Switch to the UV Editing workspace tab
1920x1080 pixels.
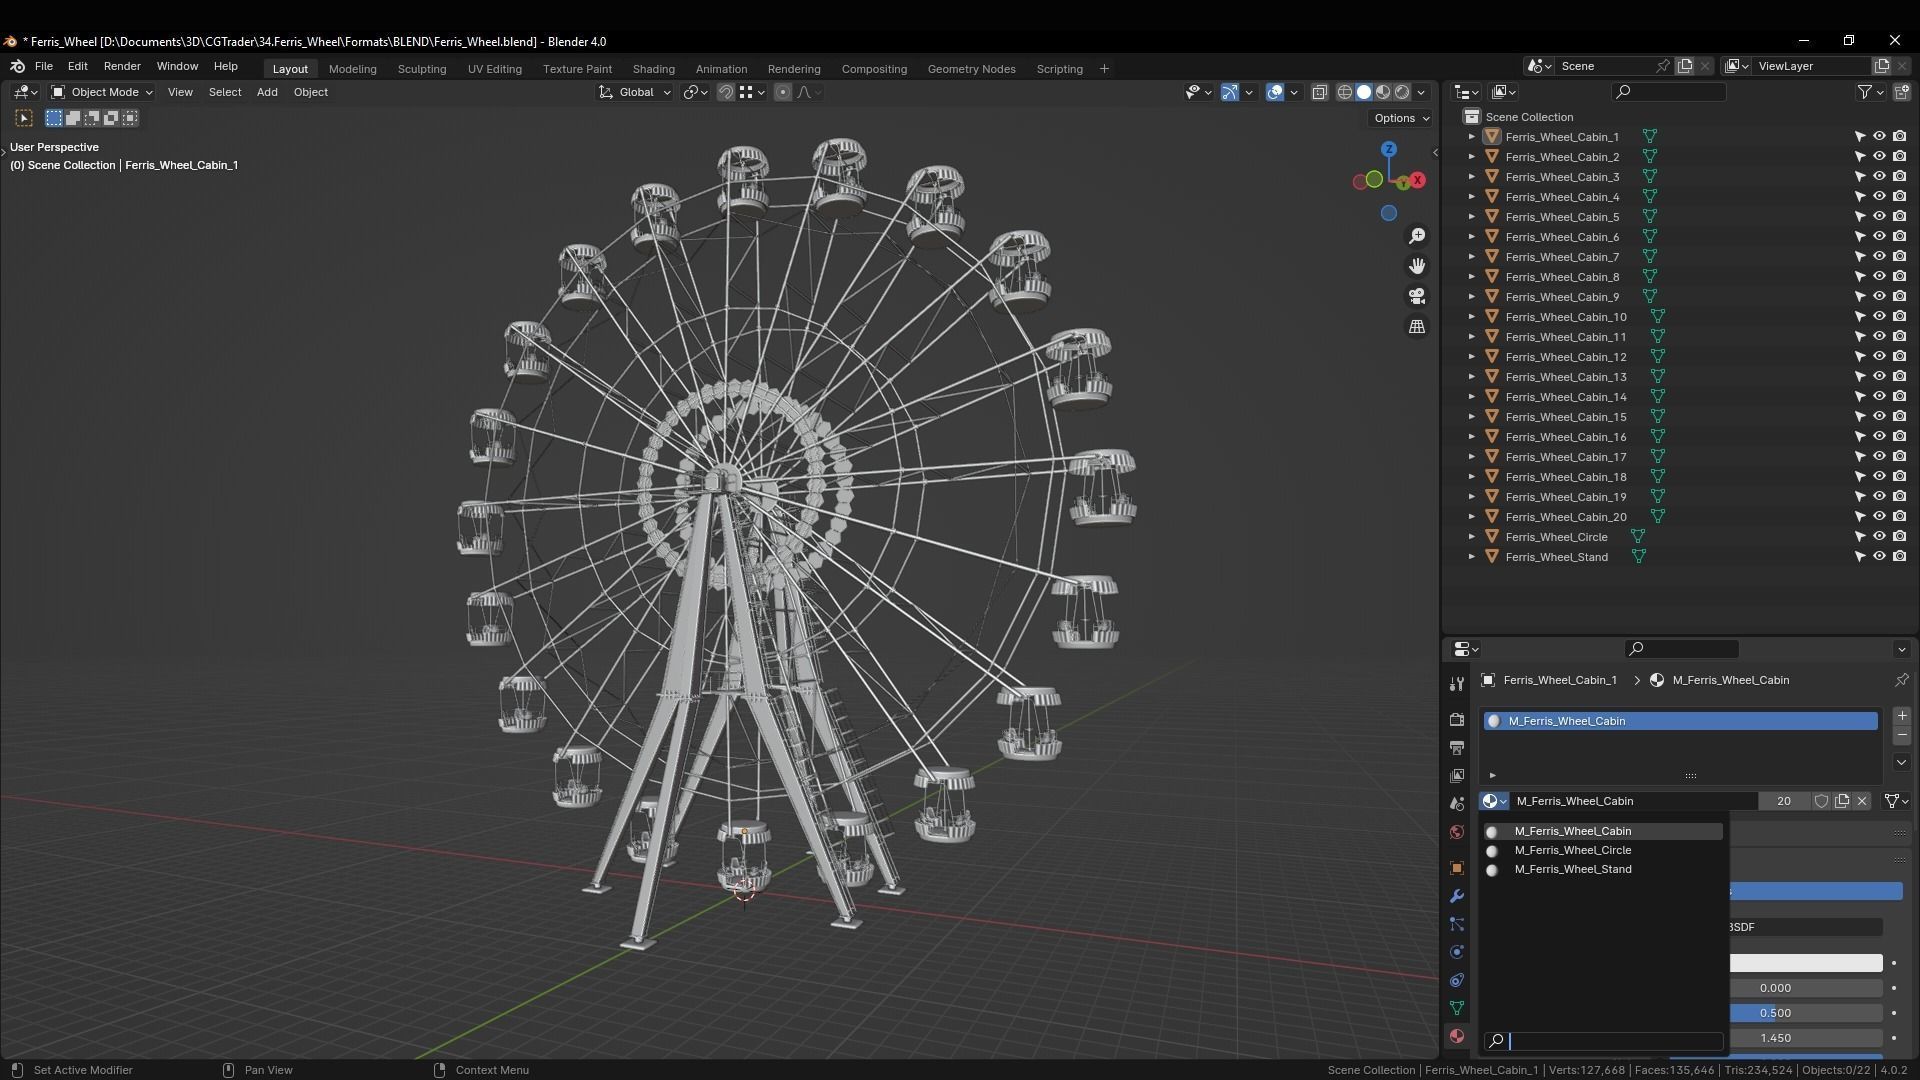click(x=495, y=69)
